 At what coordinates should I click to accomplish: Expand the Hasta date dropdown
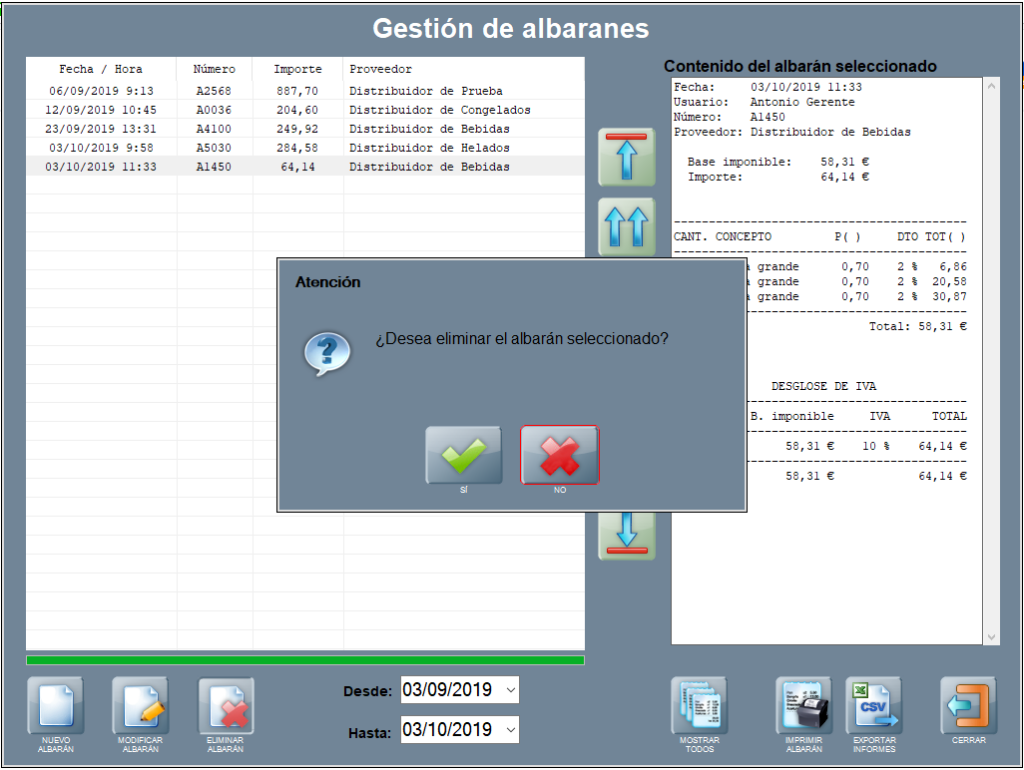[511, 730]
